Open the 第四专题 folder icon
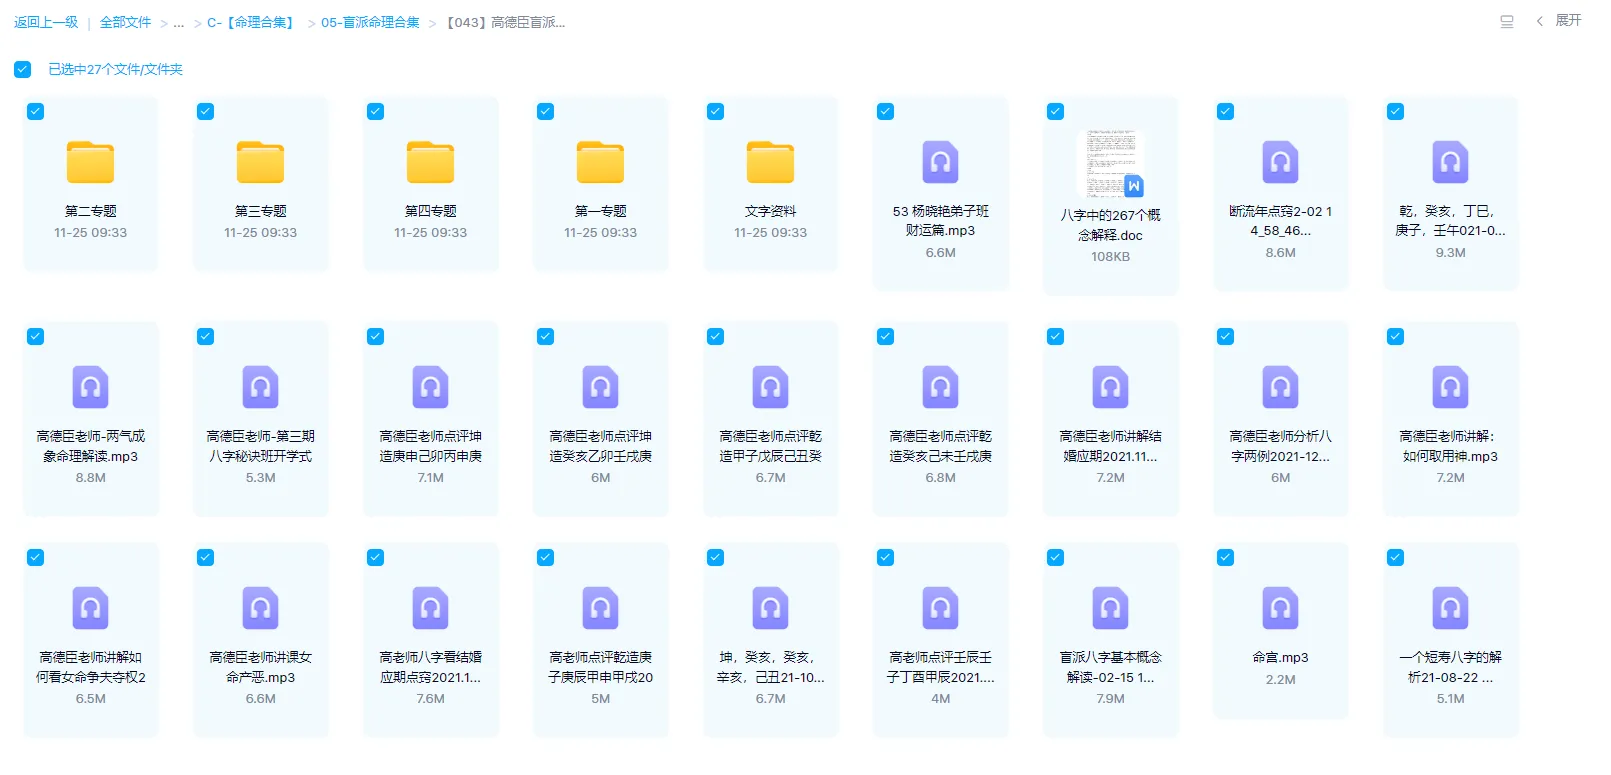 coord(431,162)
